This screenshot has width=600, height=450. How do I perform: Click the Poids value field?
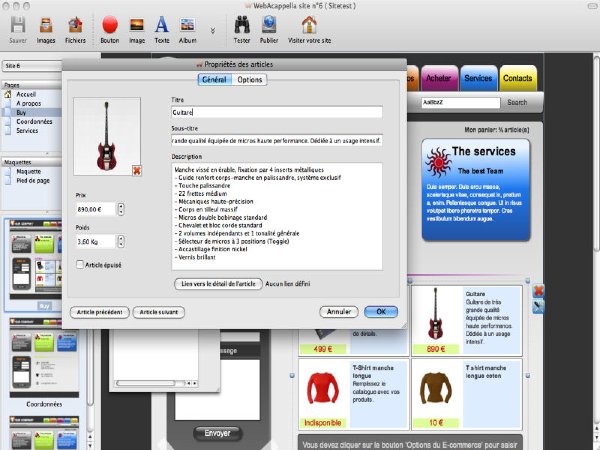point(96,241)
